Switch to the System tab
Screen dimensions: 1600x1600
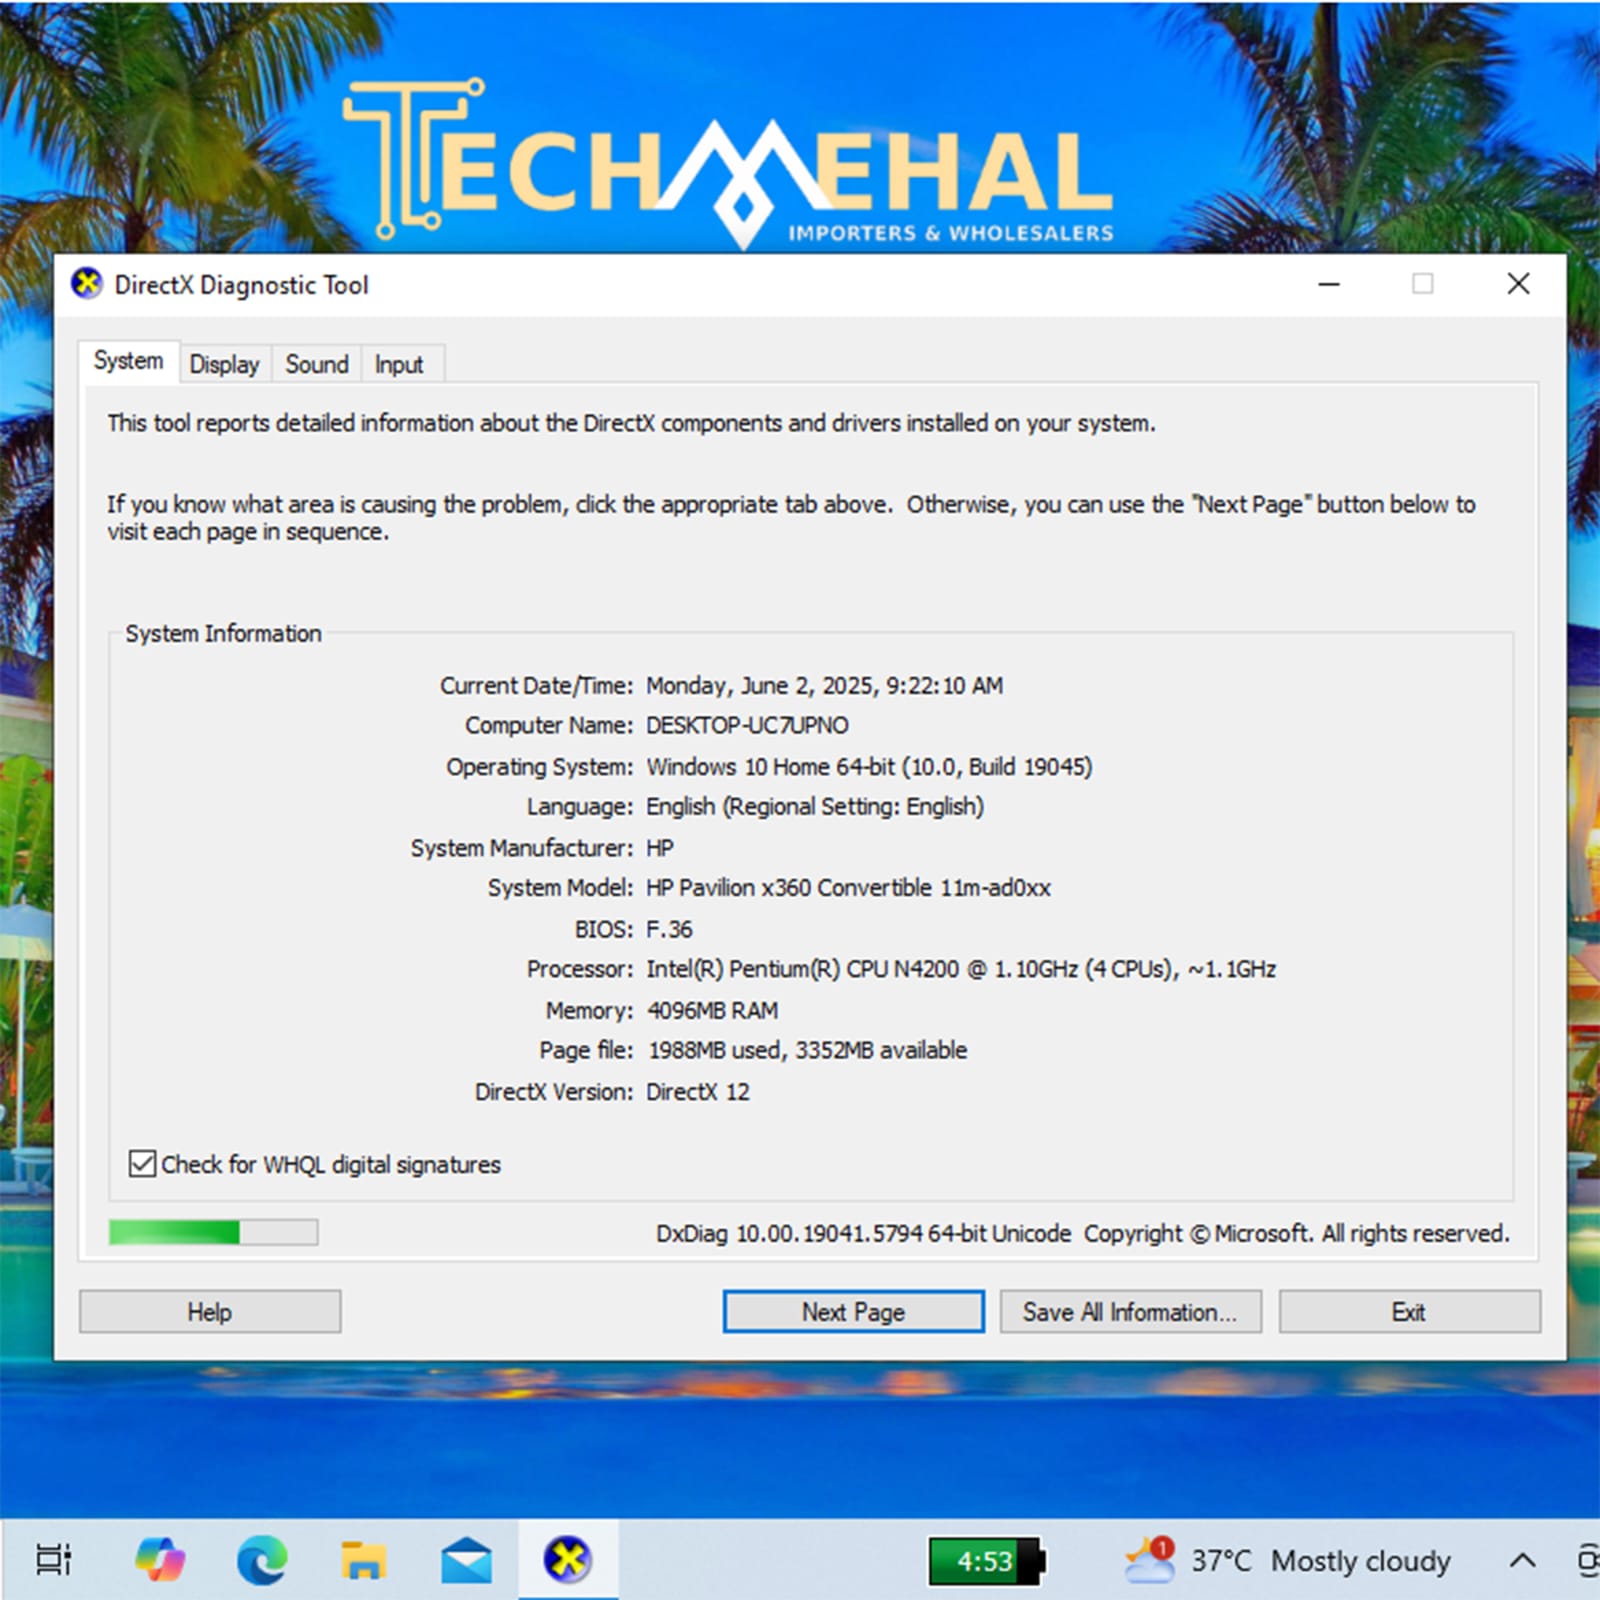point(128,361)
